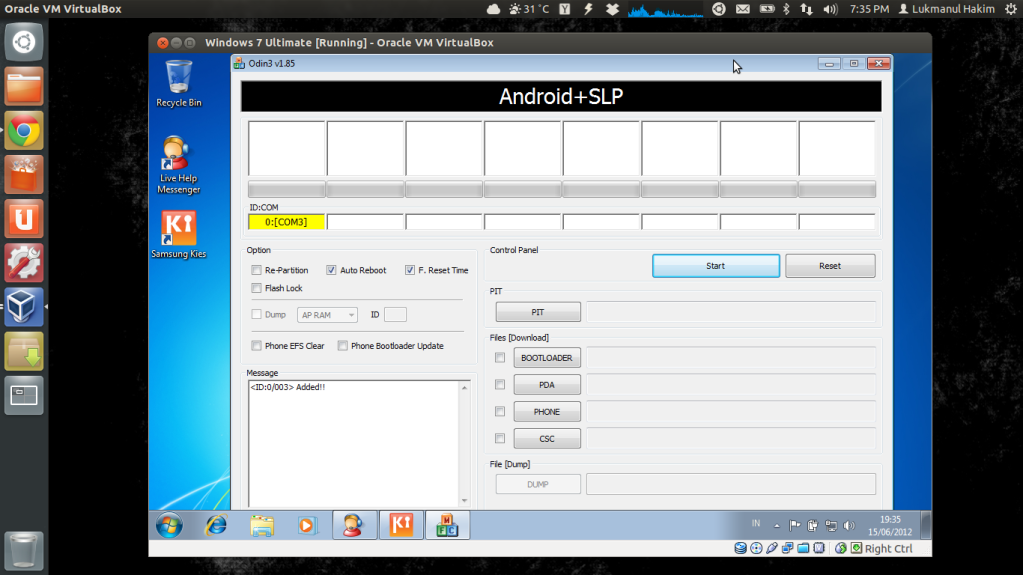The image size is (1023, 575).
Task: Open weather indicator showing 31 °C
Action: pos(529,9)
